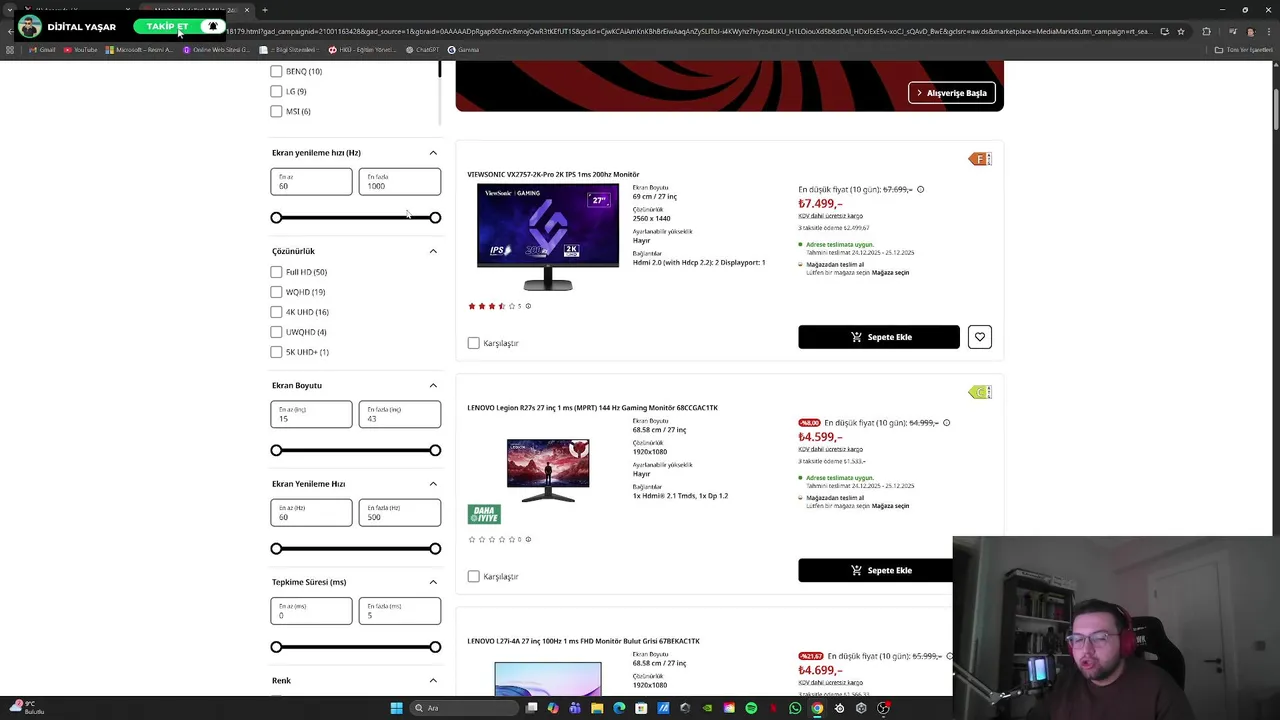This screenshot has width=1280, height=720.
Task: Open NVIDIA app from taskbar
Action: point(707,708)
